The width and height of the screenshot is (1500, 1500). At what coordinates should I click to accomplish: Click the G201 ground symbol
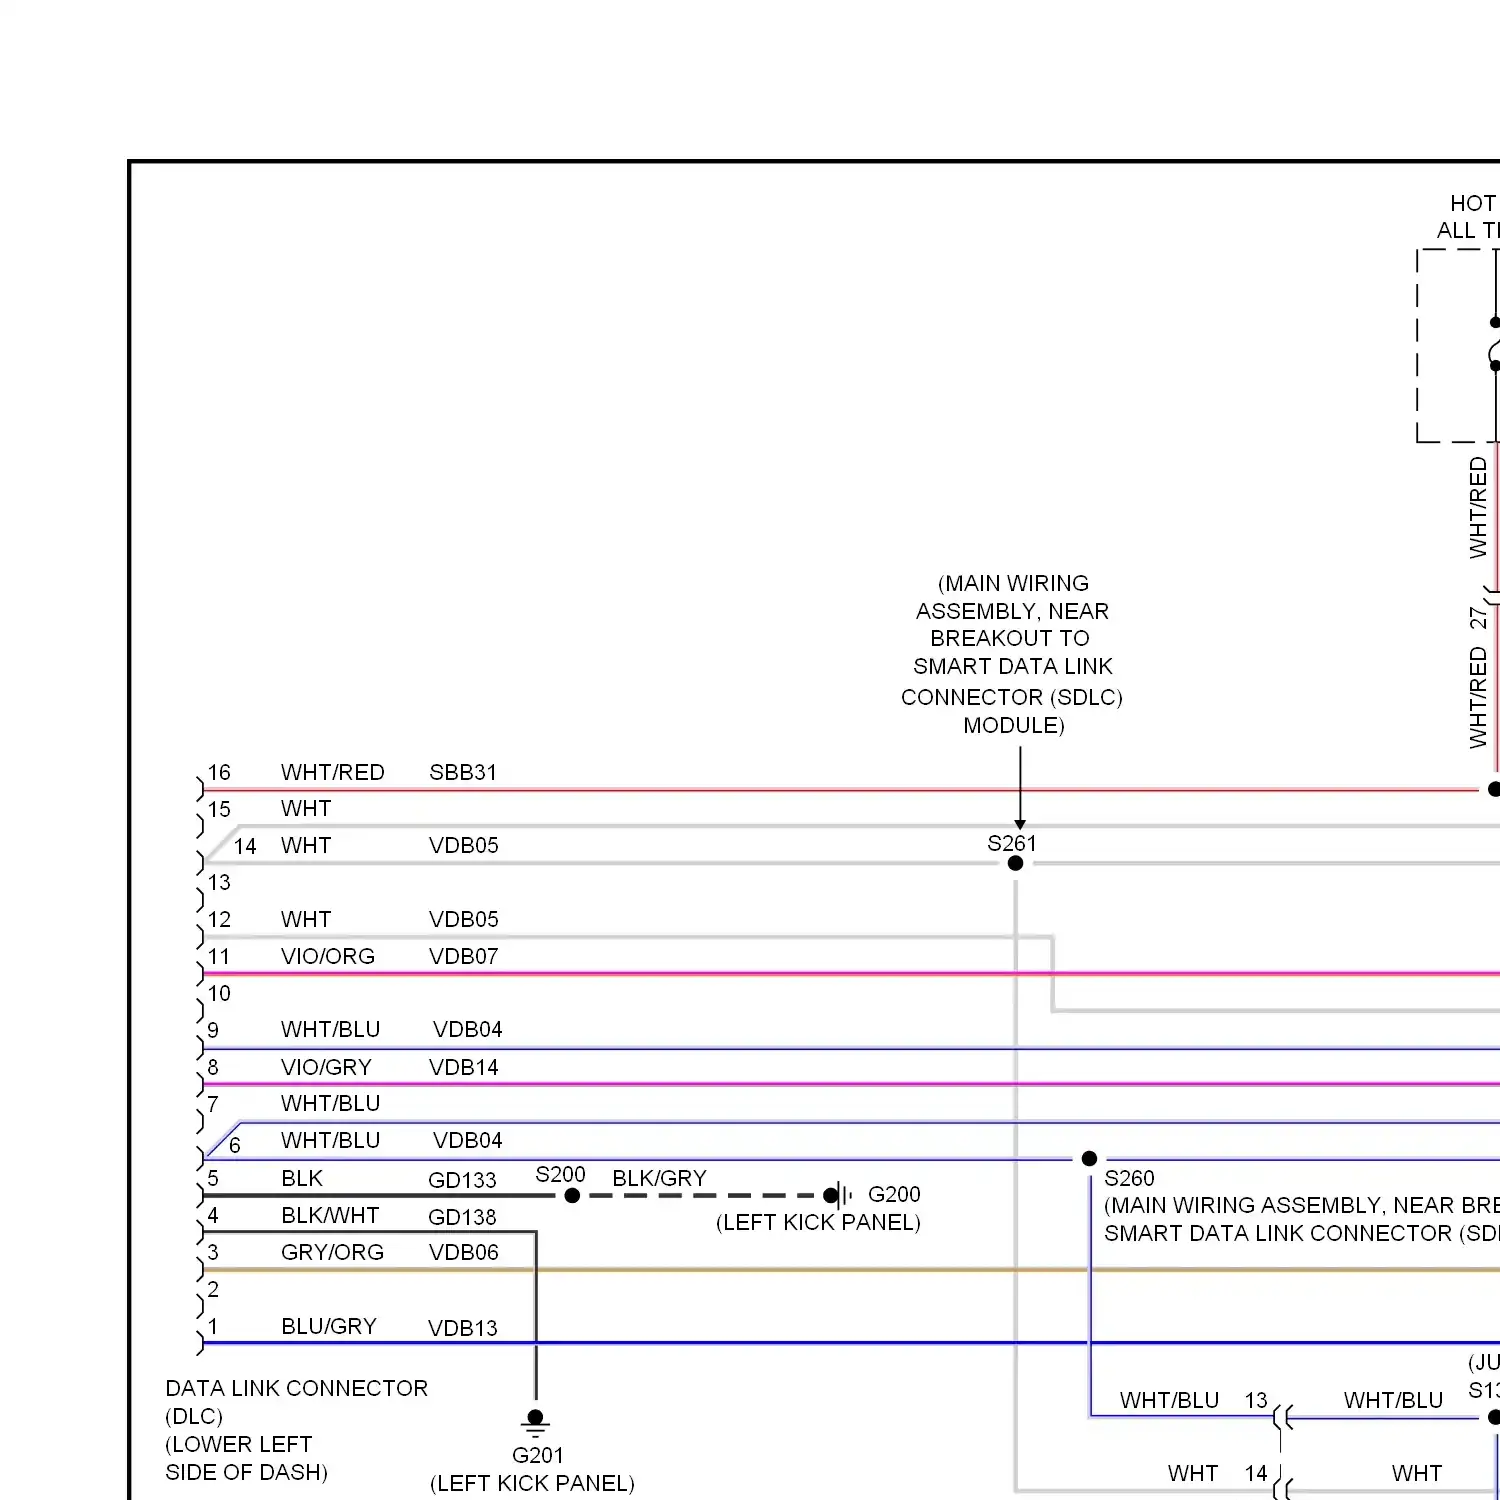click(x=536, y=1423)
